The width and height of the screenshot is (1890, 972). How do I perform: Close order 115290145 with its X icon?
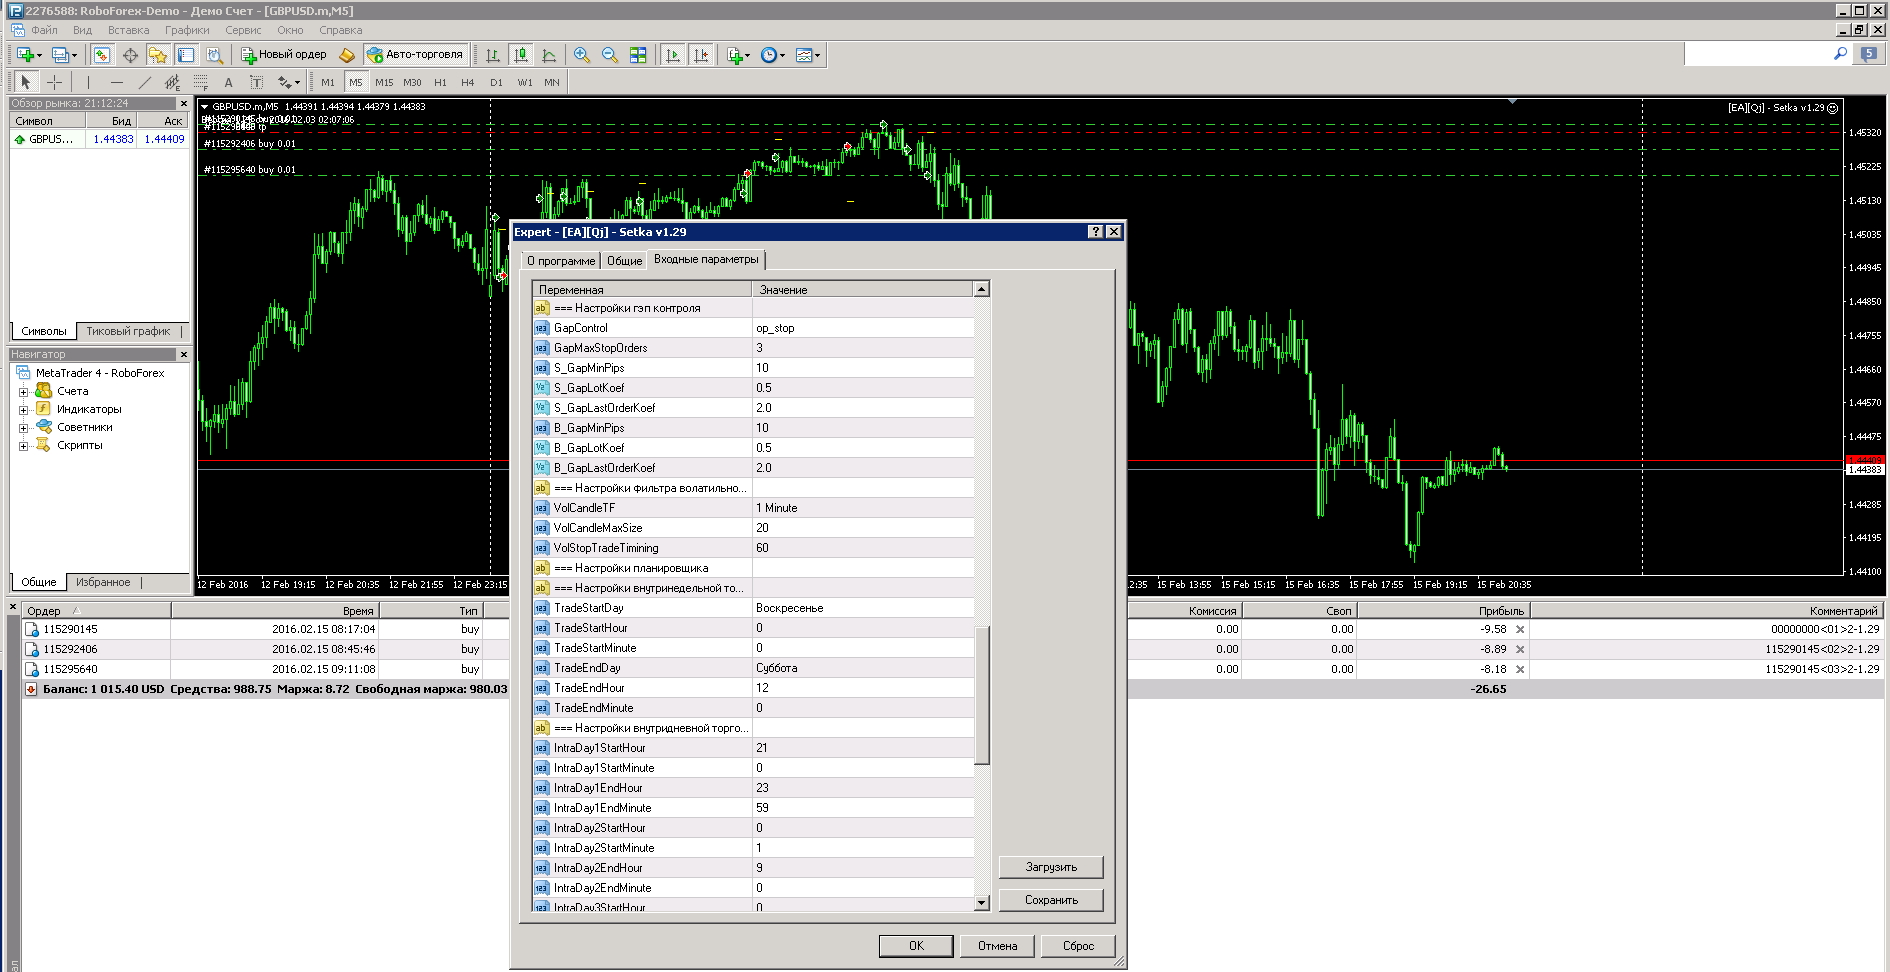(x=1520, y=629)
